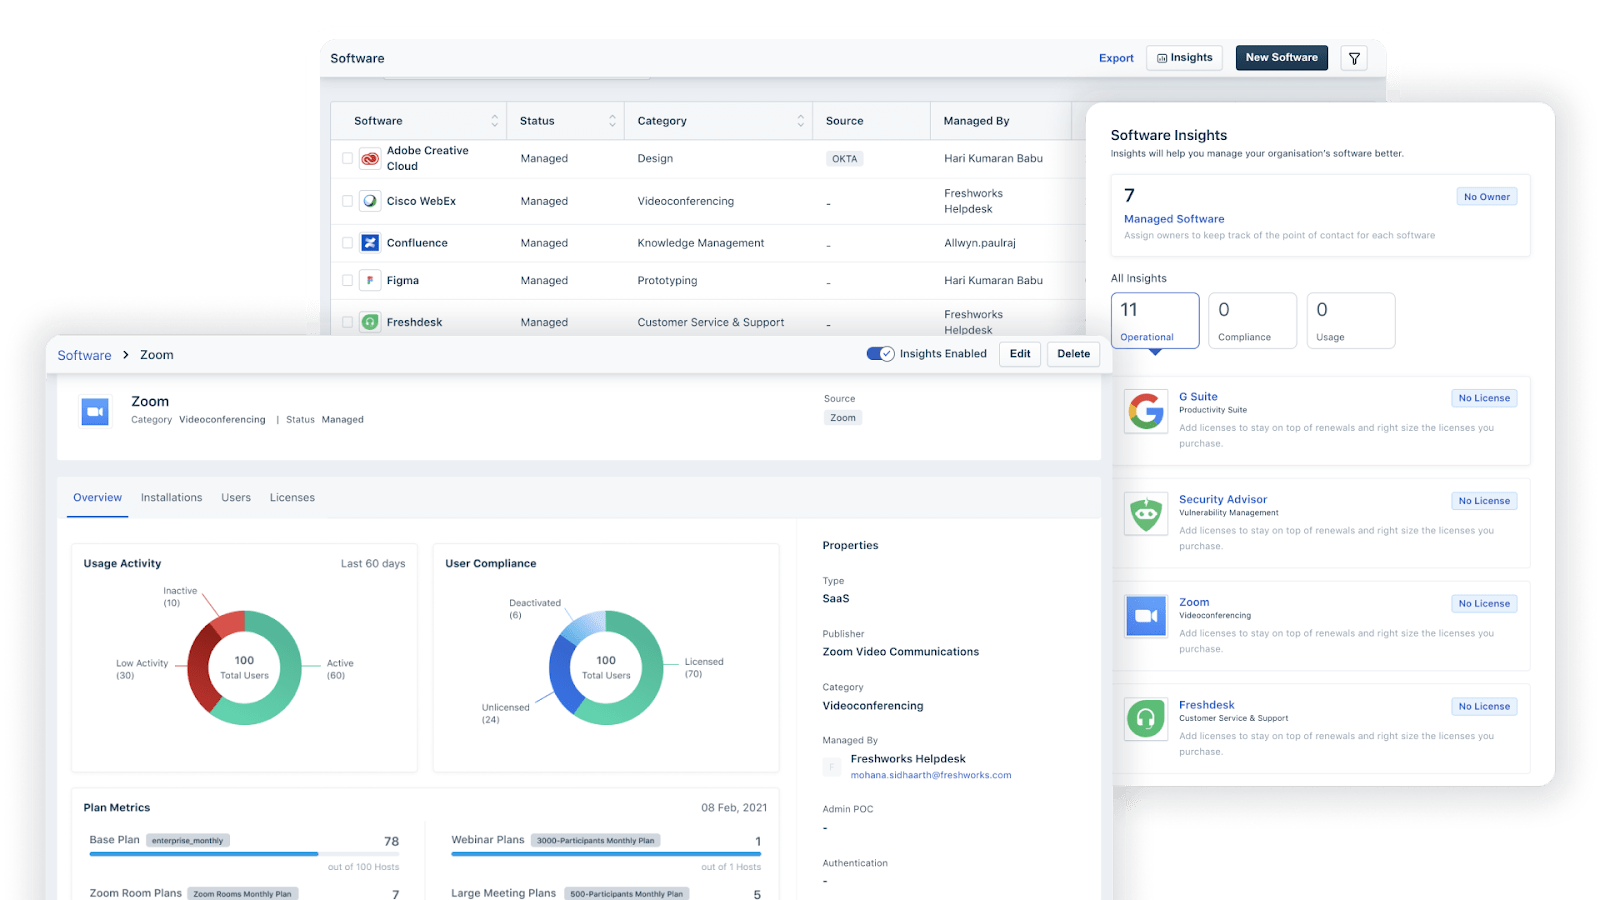Click the New Software button

[x=1281, y=57]
